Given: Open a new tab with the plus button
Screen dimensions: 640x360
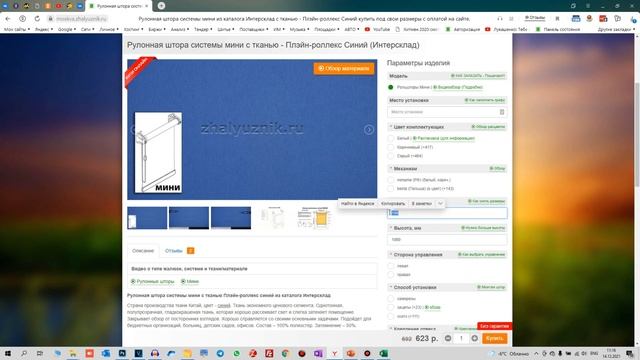Looking at the screenshot, I should click(x=161, y=6).
